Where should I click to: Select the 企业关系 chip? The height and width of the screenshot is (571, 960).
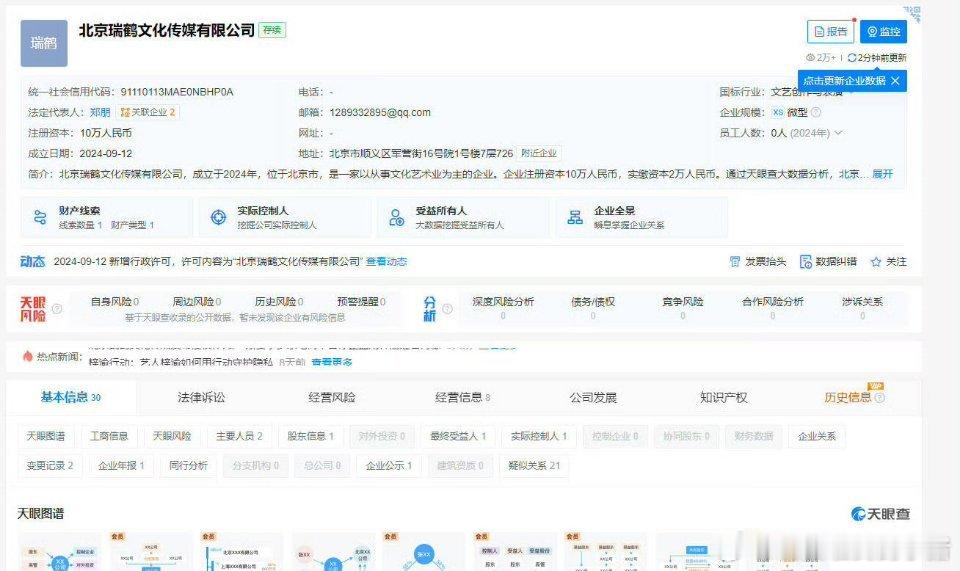click(x=817, y=436)
